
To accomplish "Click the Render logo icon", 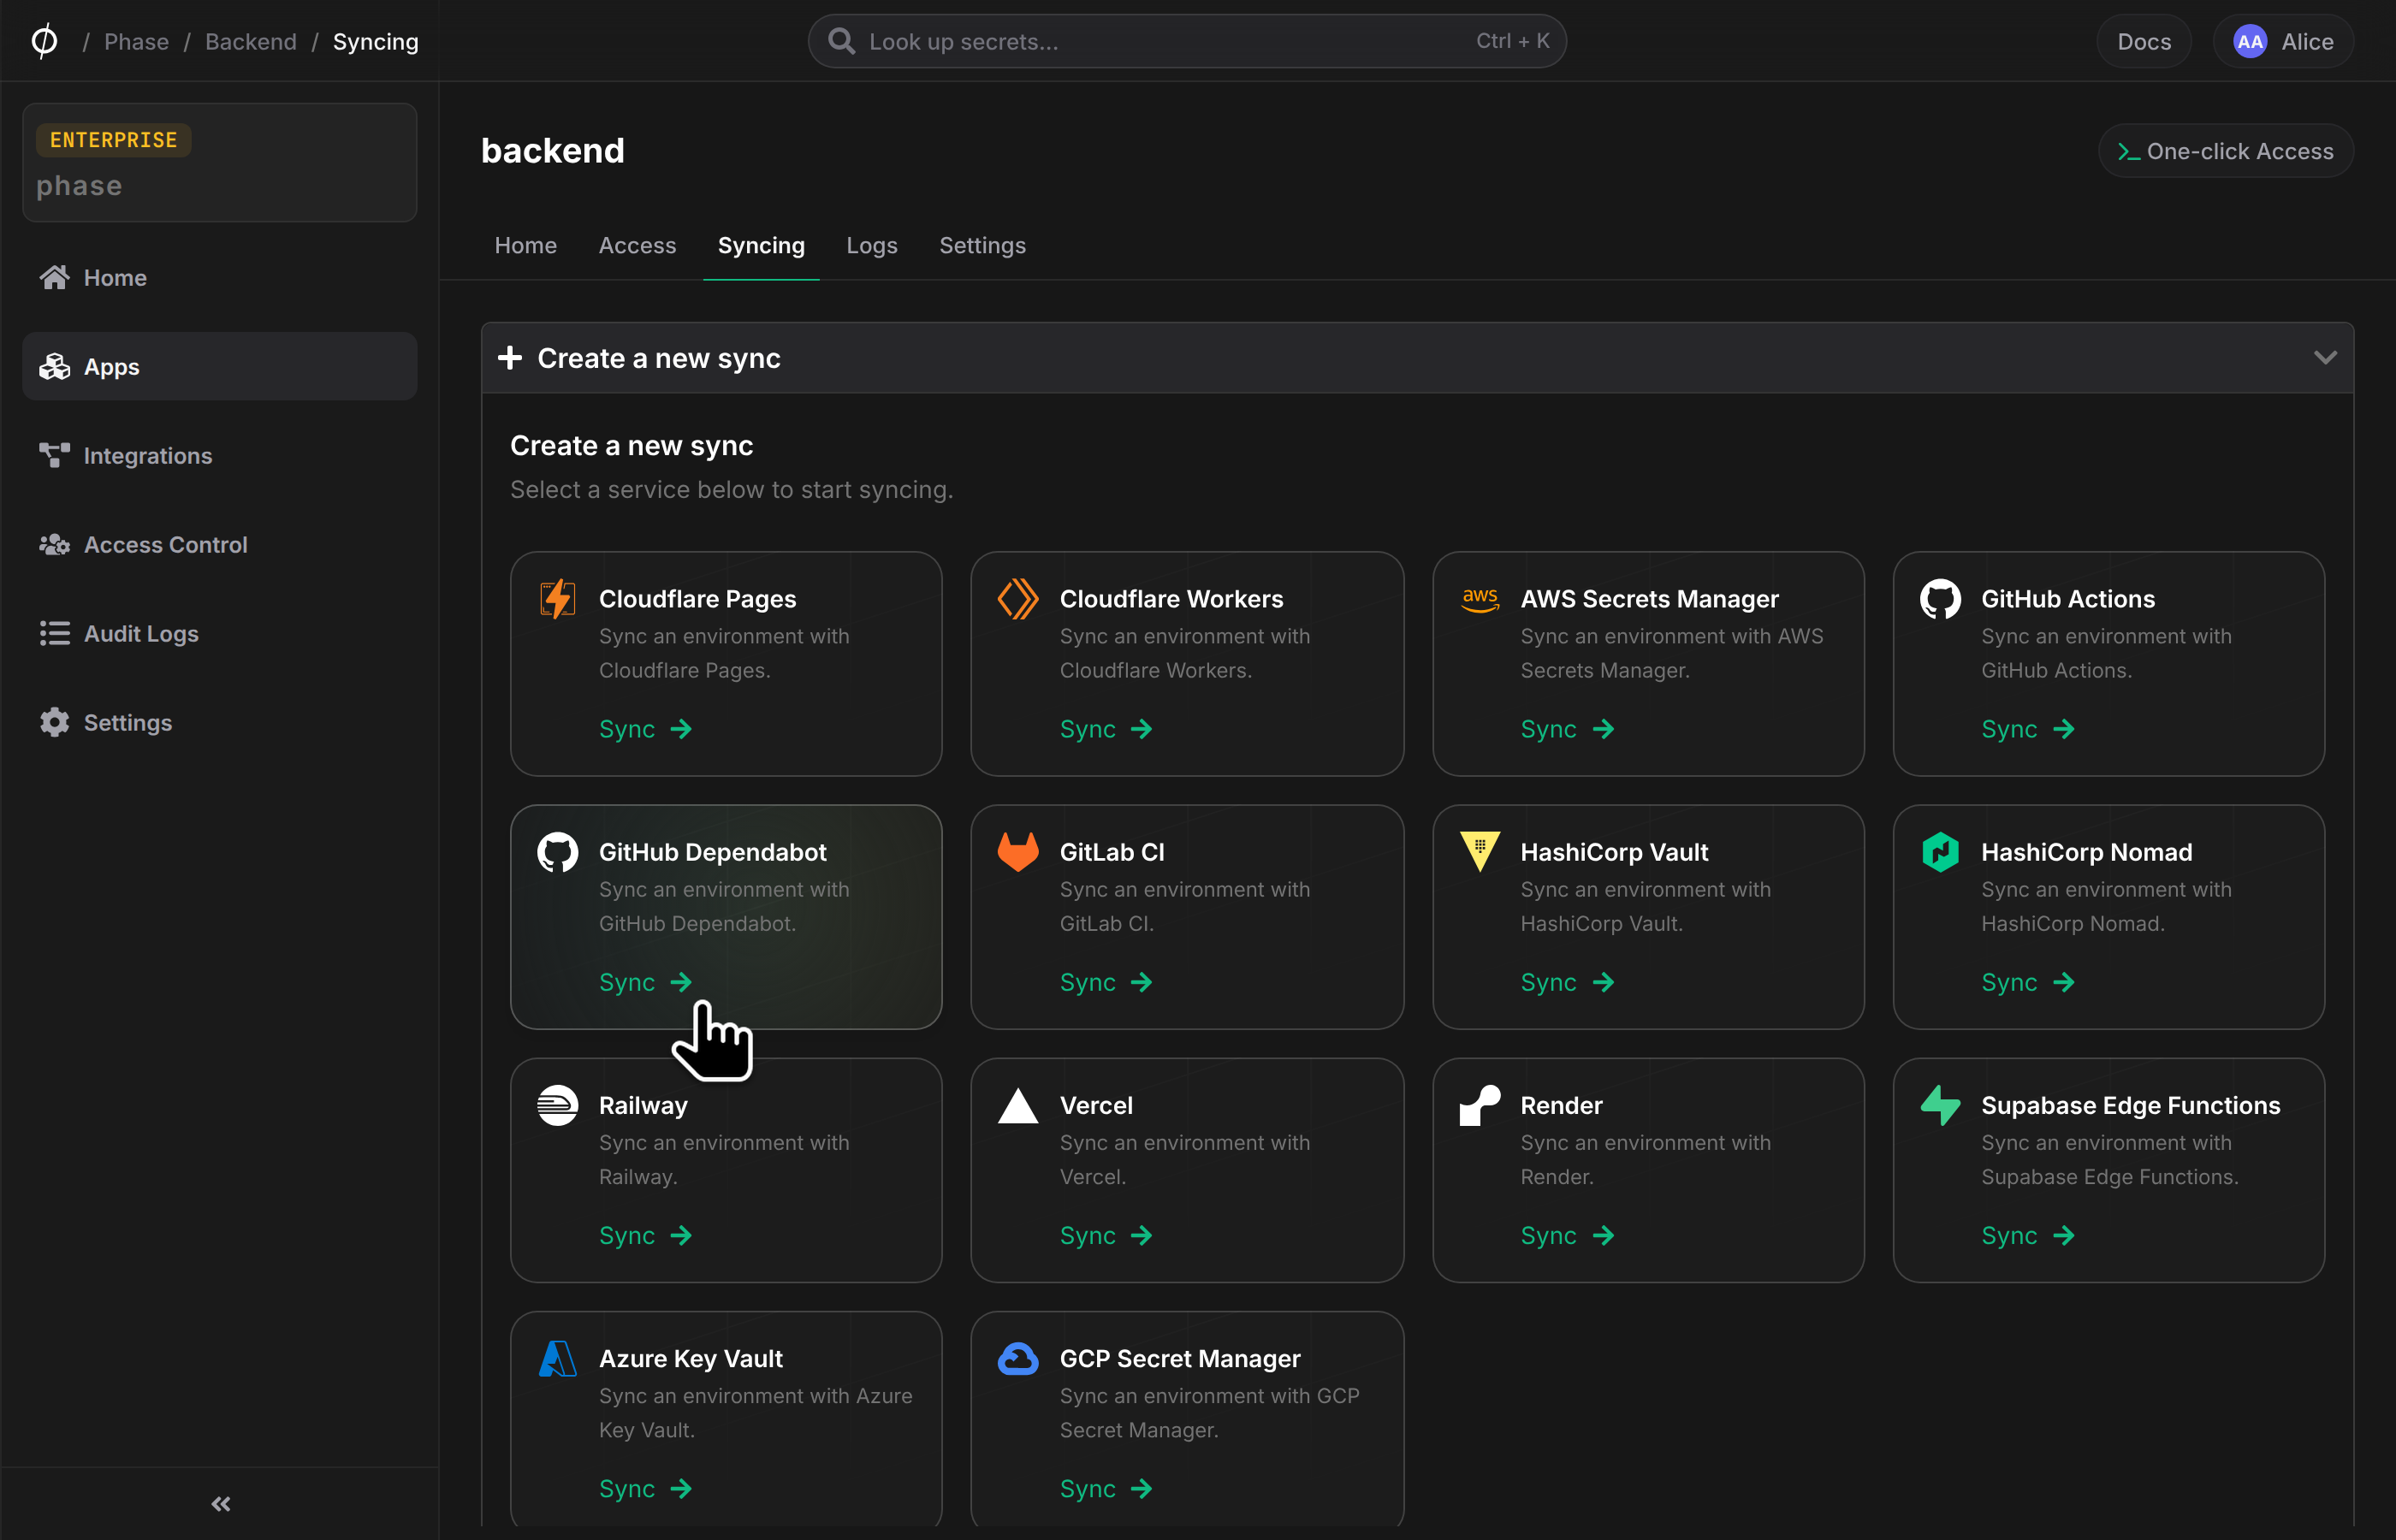I will (1480, 1105).
